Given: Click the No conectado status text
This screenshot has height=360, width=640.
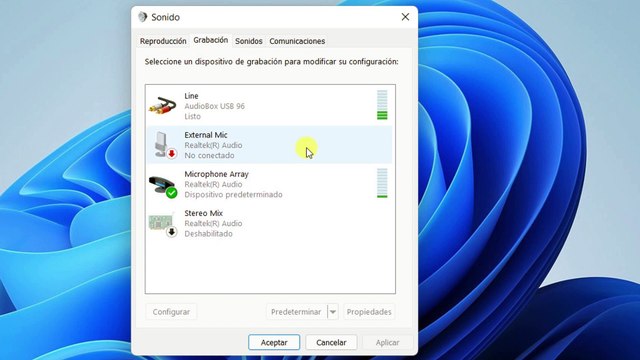Looking at the screenshot, I should 209,156.
